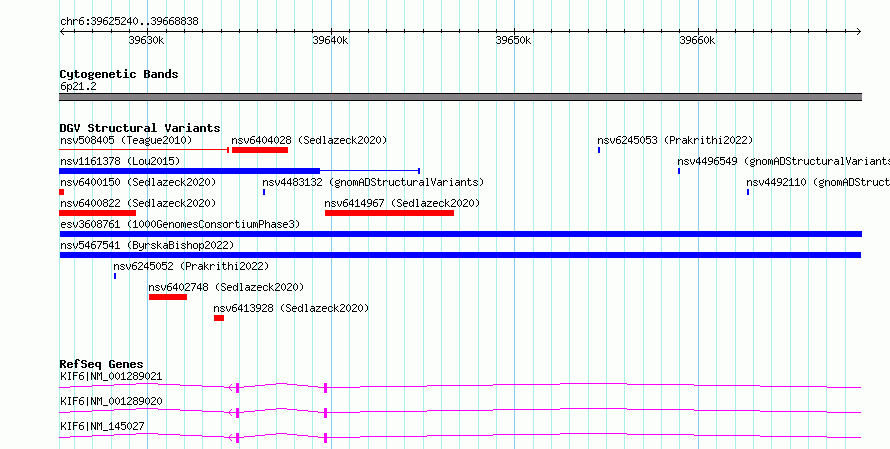Click the small blue nsv4496549 marker

(679, 171)
